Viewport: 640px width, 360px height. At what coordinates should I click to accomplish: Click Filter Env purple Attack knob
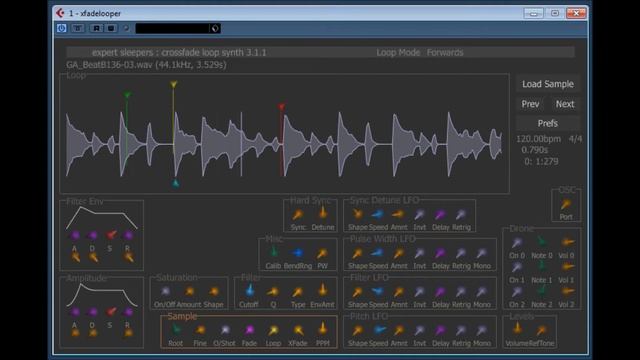click(75, 235)
